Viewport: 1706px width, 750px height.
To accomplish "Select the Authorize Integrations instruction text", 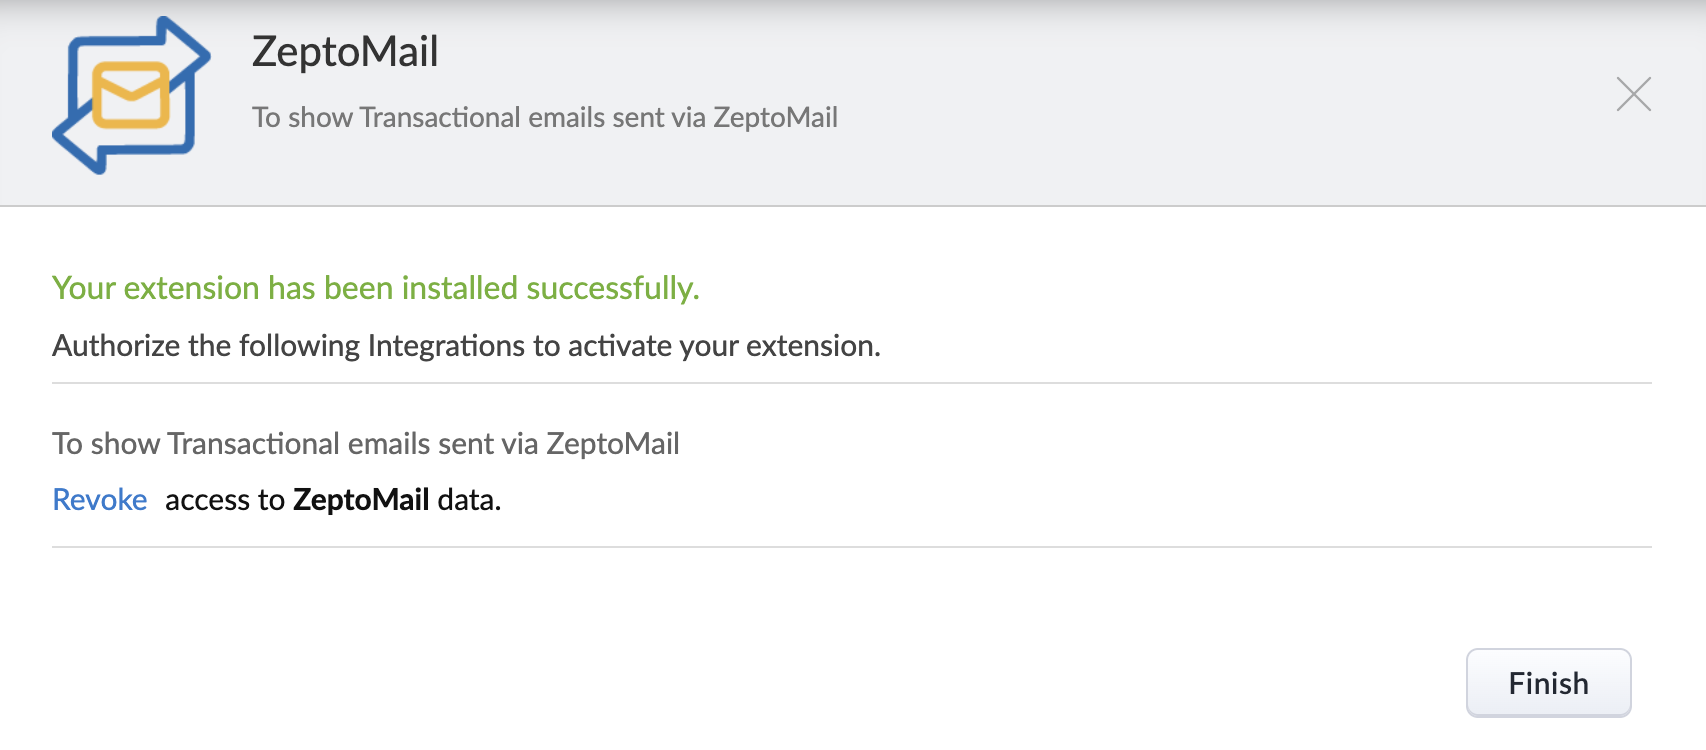I will tap(466, 345).
